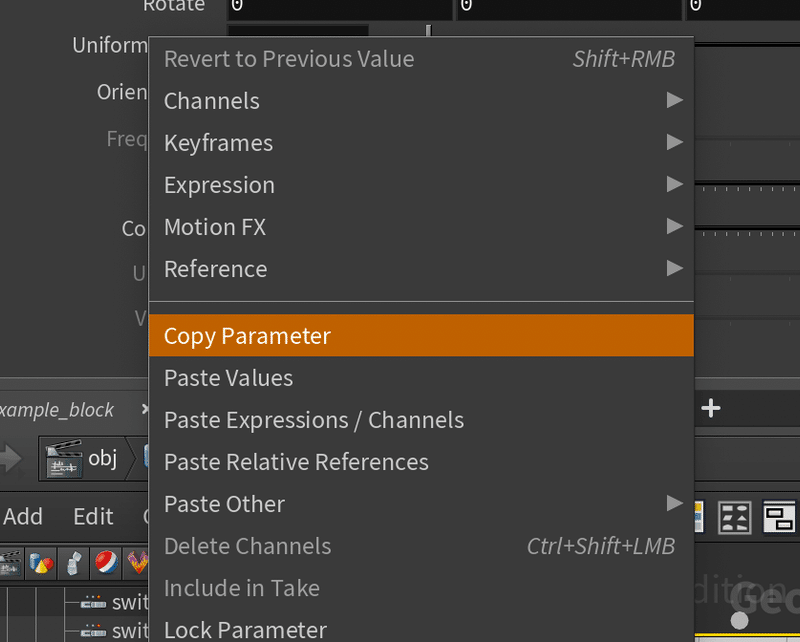
Task: Open the Edit menu in network editor
Action: pos(93,516)
